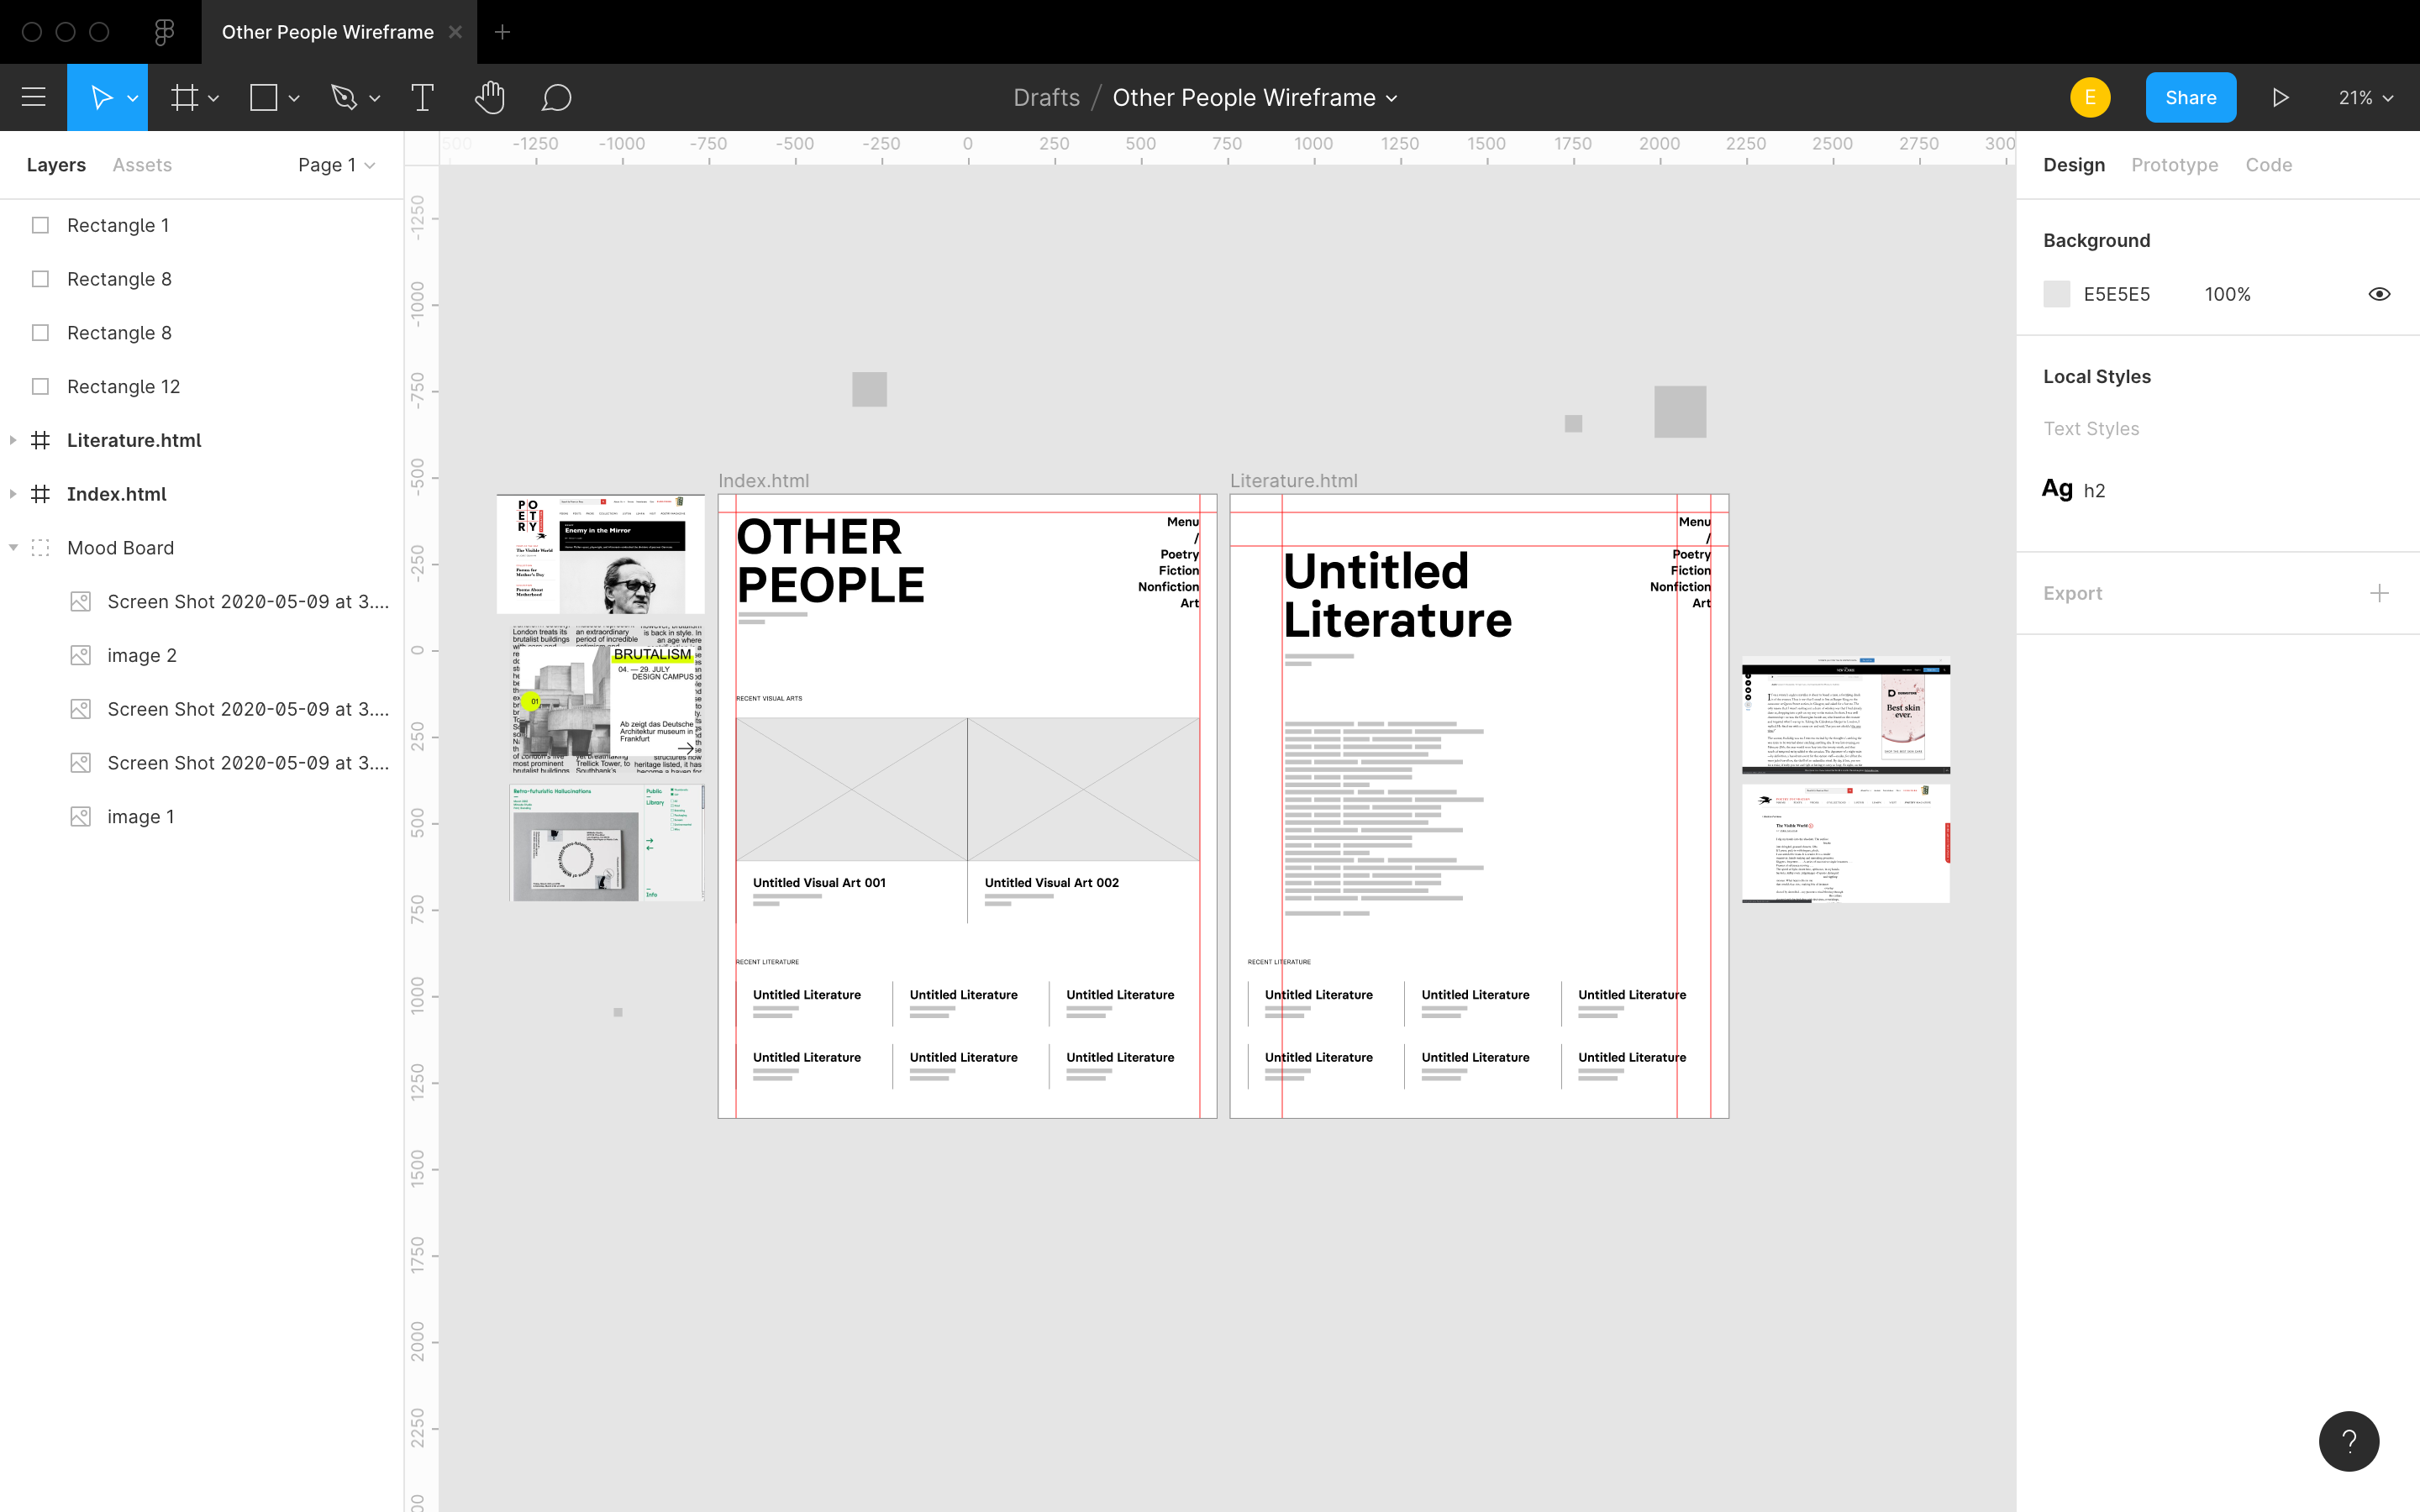Viewport: 2420px width, 1512px height.
Task: Switch to the Design tab
Action: [x=2074, y=165]
